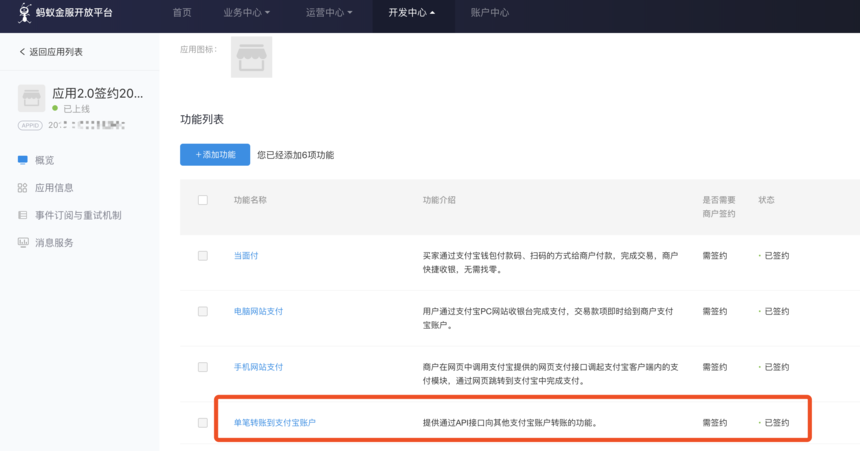Click the 事件订阅与重试机制 list icon
This screenshot has width=860, height=451.
[x=22, y=215]
